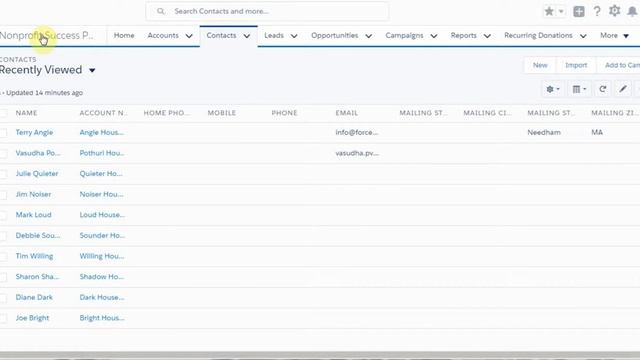640x360 pixels.
Task: Select the Diane Dark row checkbox
Action: click(3, 298)
